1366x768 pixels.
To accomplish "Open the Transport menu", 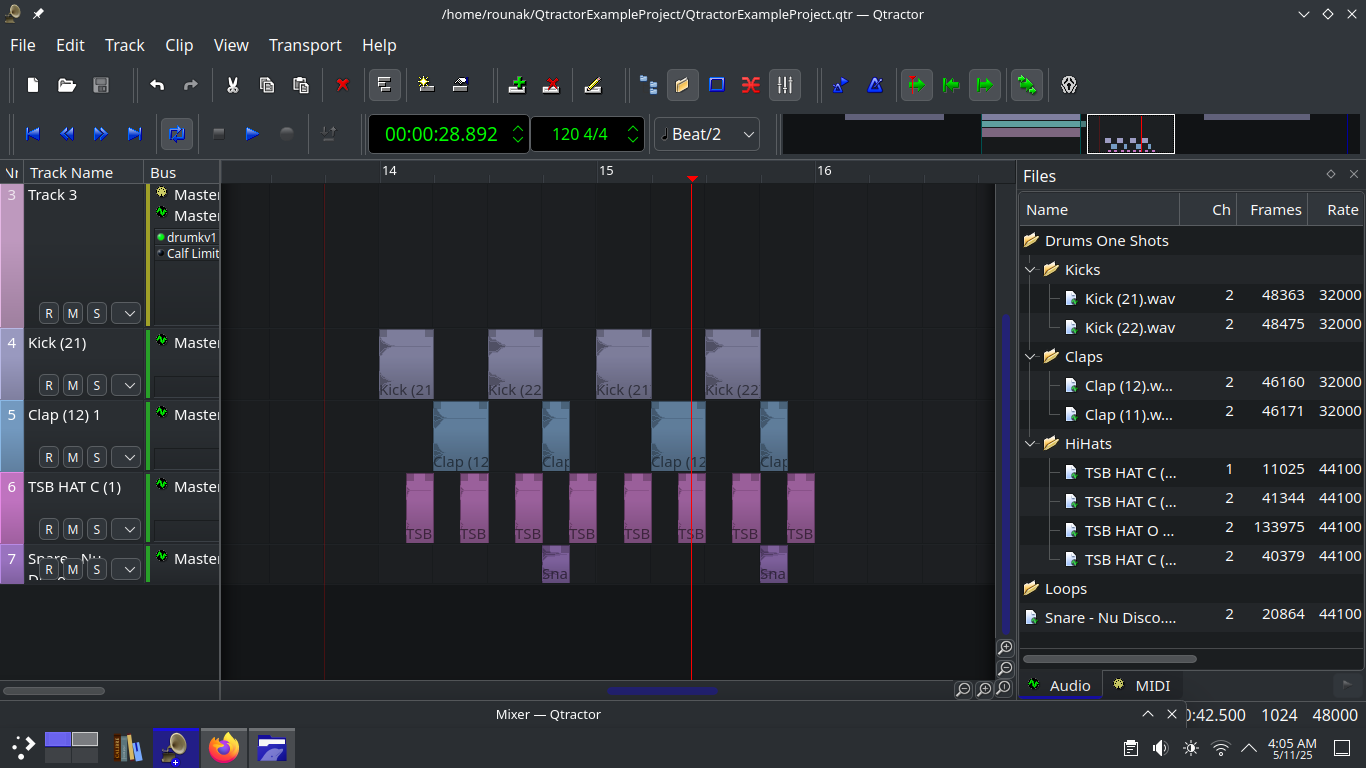I will 305,45.
